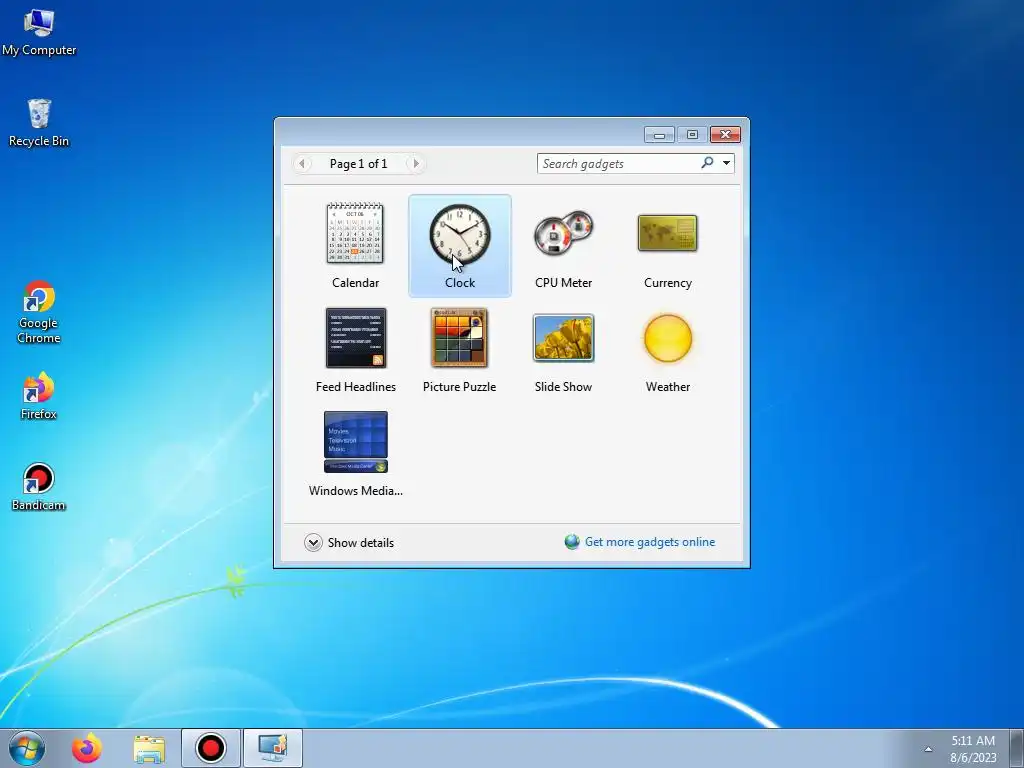The image size is (1024, 768).
Task: Click the gadget gallery taskbar button
Action: tap(273, 748)
